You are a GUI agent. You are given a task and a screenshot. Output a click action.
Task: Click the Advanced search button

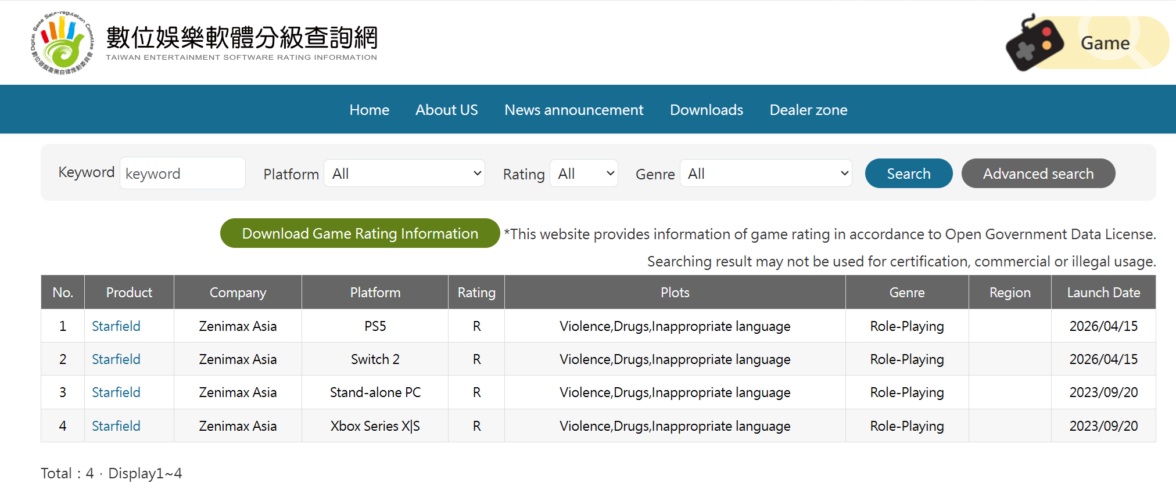[x=1038, y=174]
